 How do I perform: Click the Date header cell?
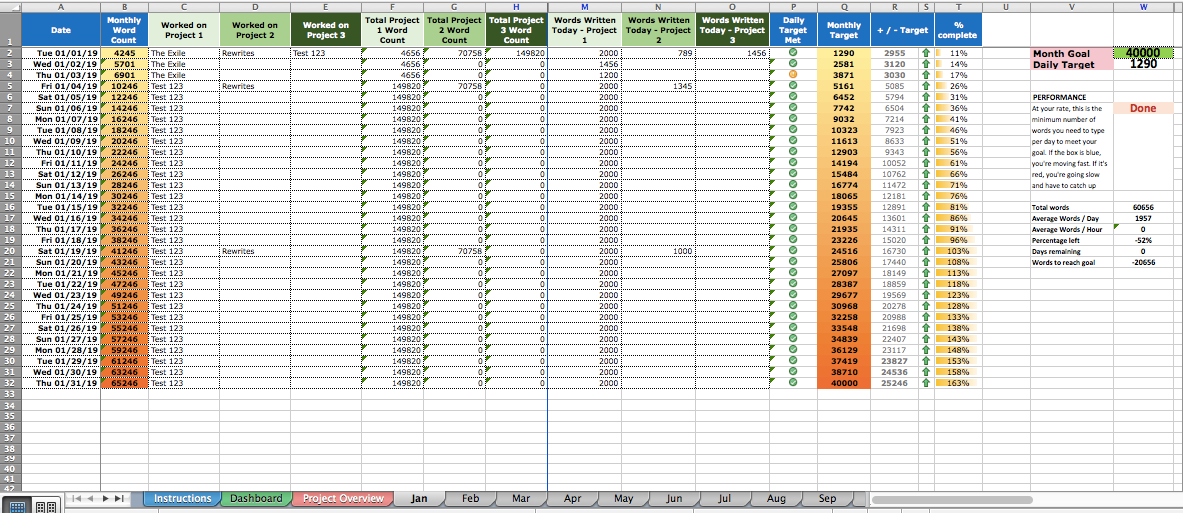[x=60, y=30]
